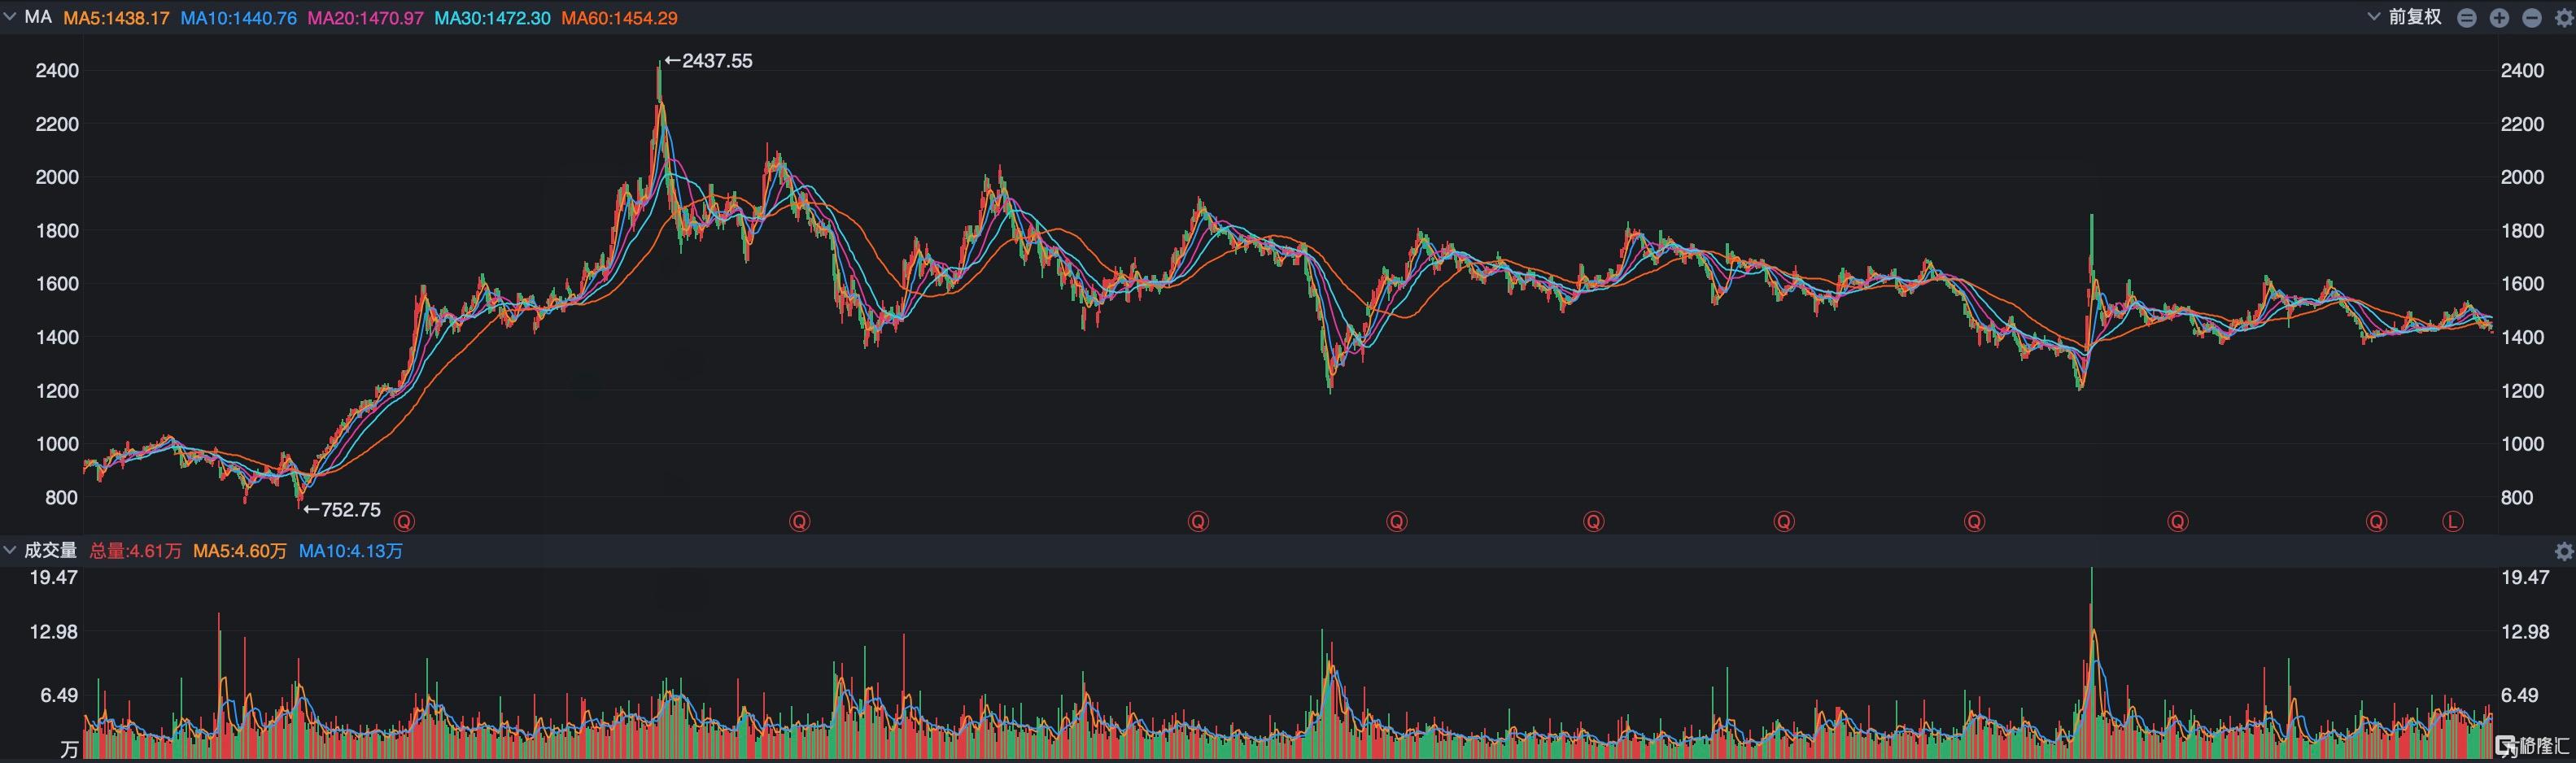
Task: Open the main chart settings gear
Action: point(2563,18)
